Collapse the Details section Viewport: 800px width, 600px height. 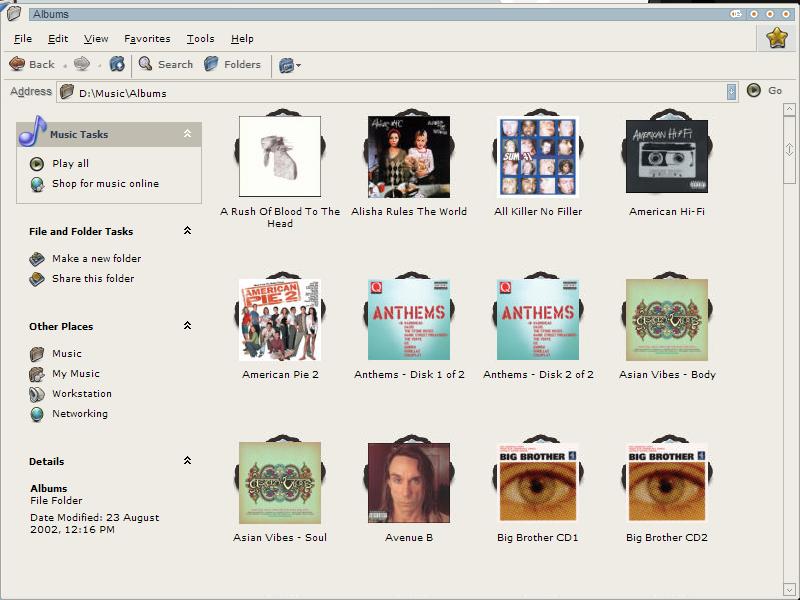[187, 461]
